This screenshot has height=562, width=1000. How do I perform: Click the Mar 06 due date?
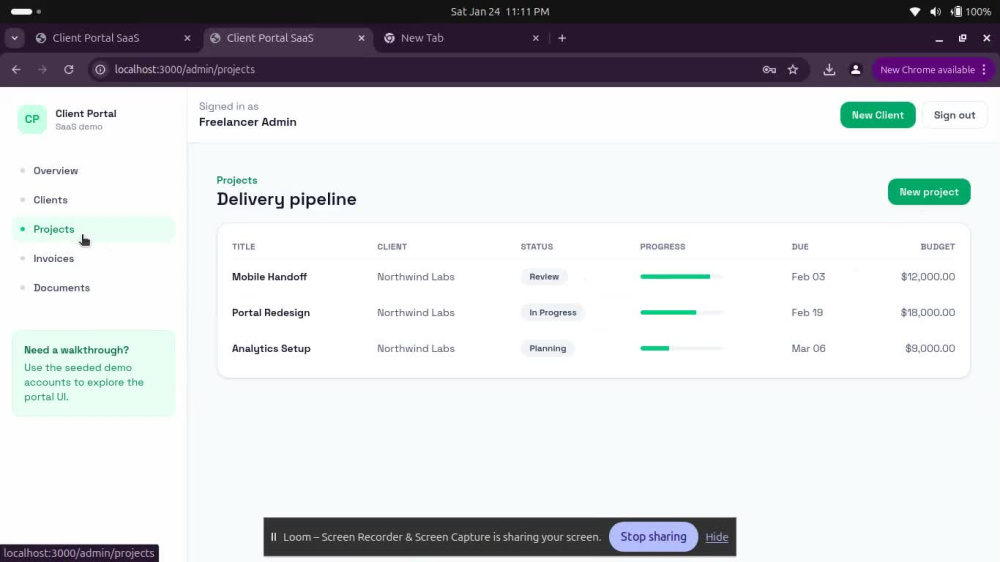point(808,348)
